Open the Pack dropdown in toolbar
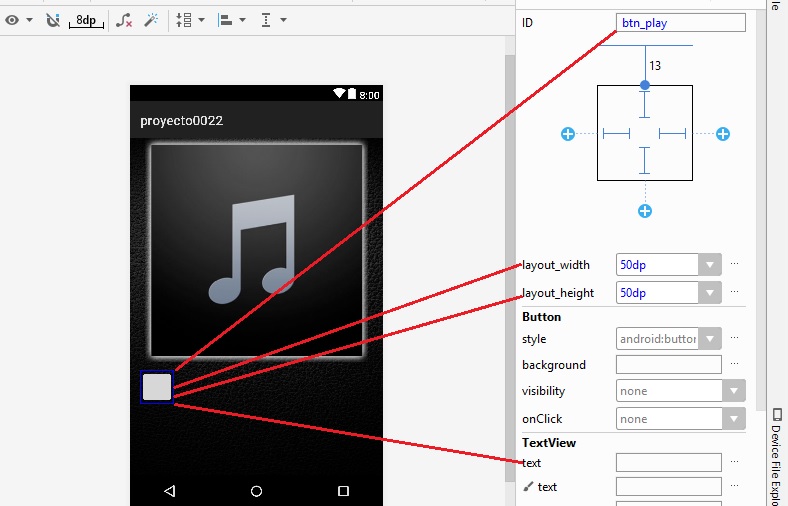This screenshot has height=506, width=788. pyautogui.click(x=189, y=20)
